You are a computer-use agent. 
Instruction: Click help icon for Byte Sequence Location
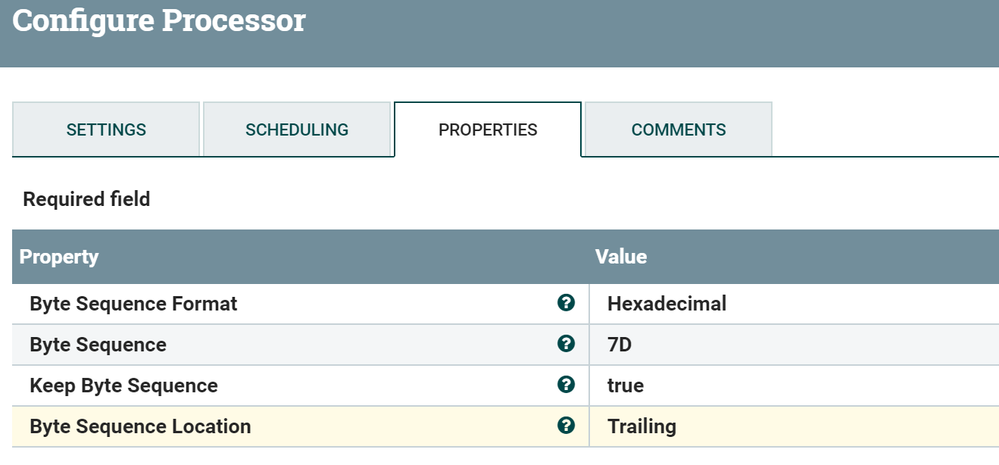tap(566, 426)
